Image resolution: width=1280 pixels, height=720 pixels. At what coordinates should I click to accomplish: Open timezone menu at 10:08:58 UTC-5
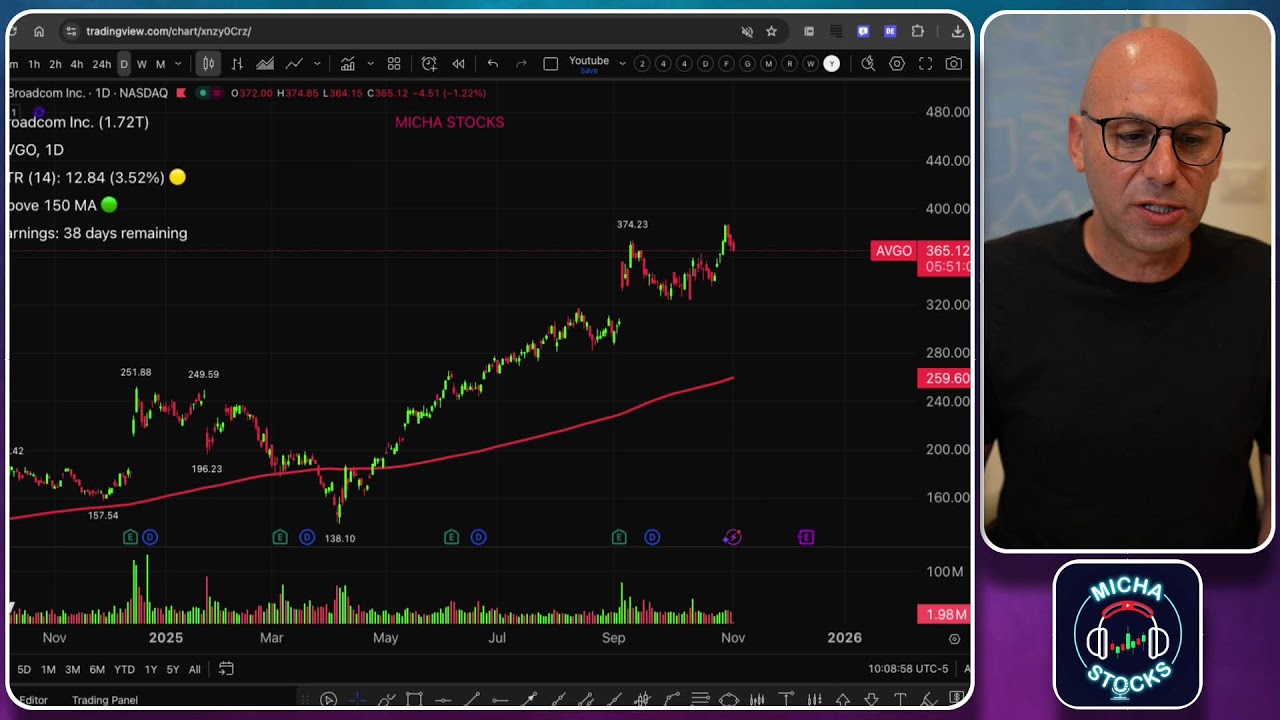(x=908, y=669)
